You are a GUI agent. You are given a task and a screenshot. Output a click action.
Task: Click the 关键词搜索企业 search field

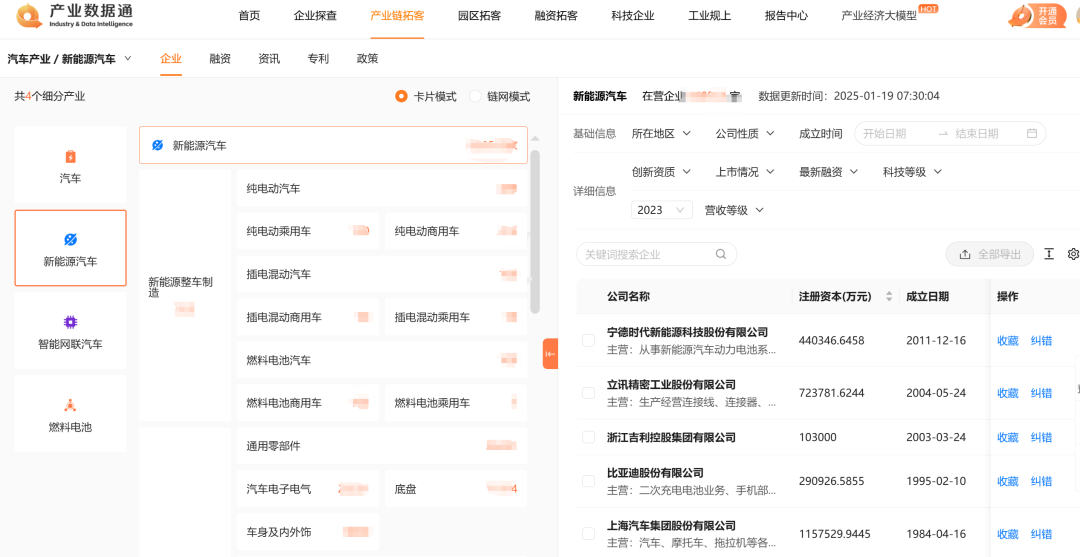click(656, 254)
